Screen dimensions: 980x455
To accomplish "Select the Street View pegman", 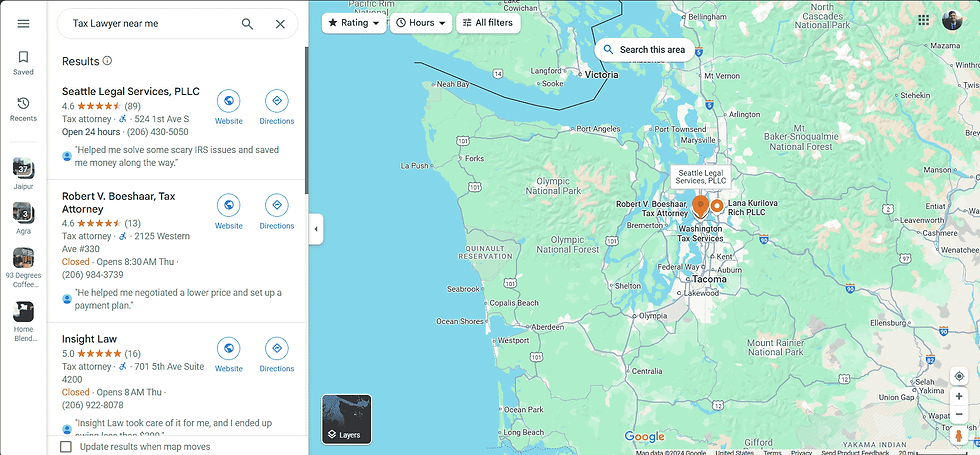I will click(x=958, y=435).
